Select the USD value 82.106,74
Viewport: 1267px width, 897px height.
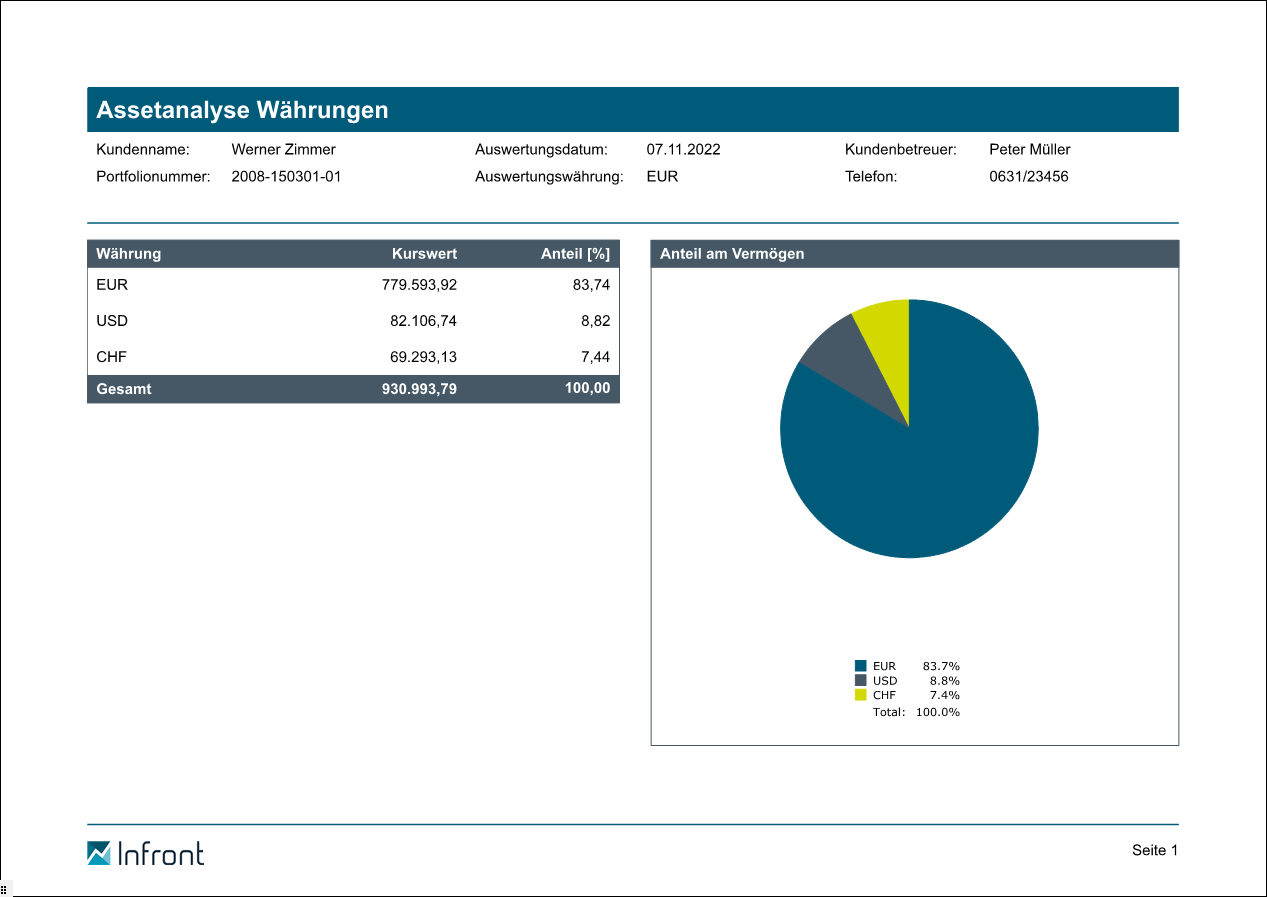tap(423, 321)
